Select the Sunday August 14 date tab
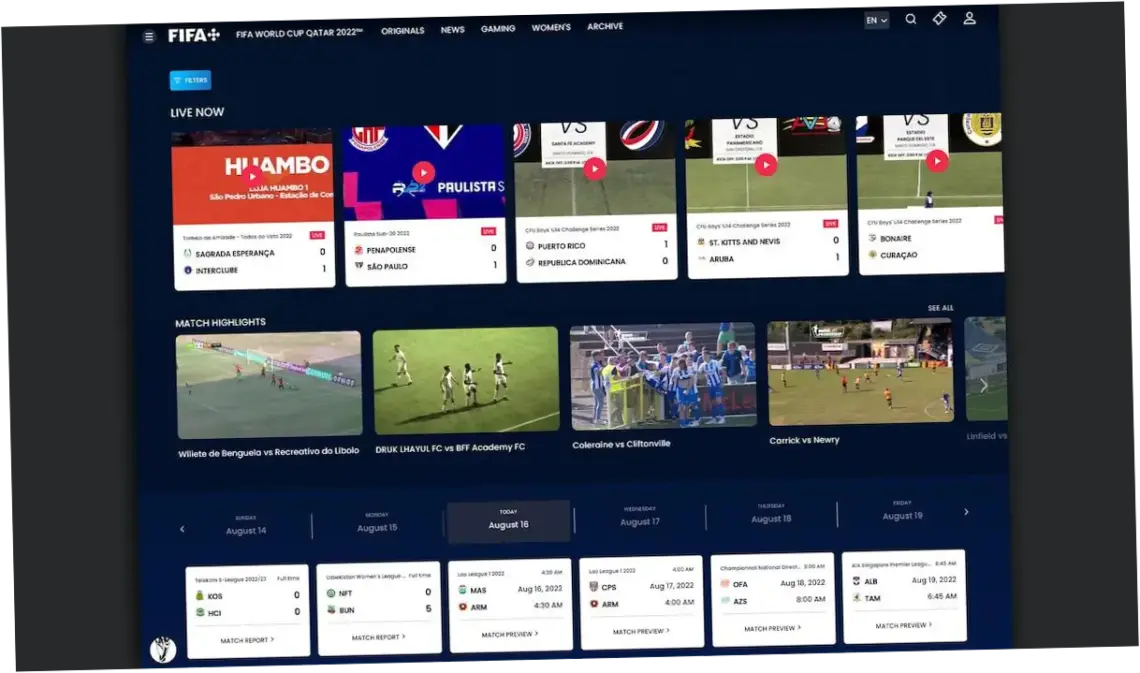This screenshot has height=673, width=1140. 246,526
